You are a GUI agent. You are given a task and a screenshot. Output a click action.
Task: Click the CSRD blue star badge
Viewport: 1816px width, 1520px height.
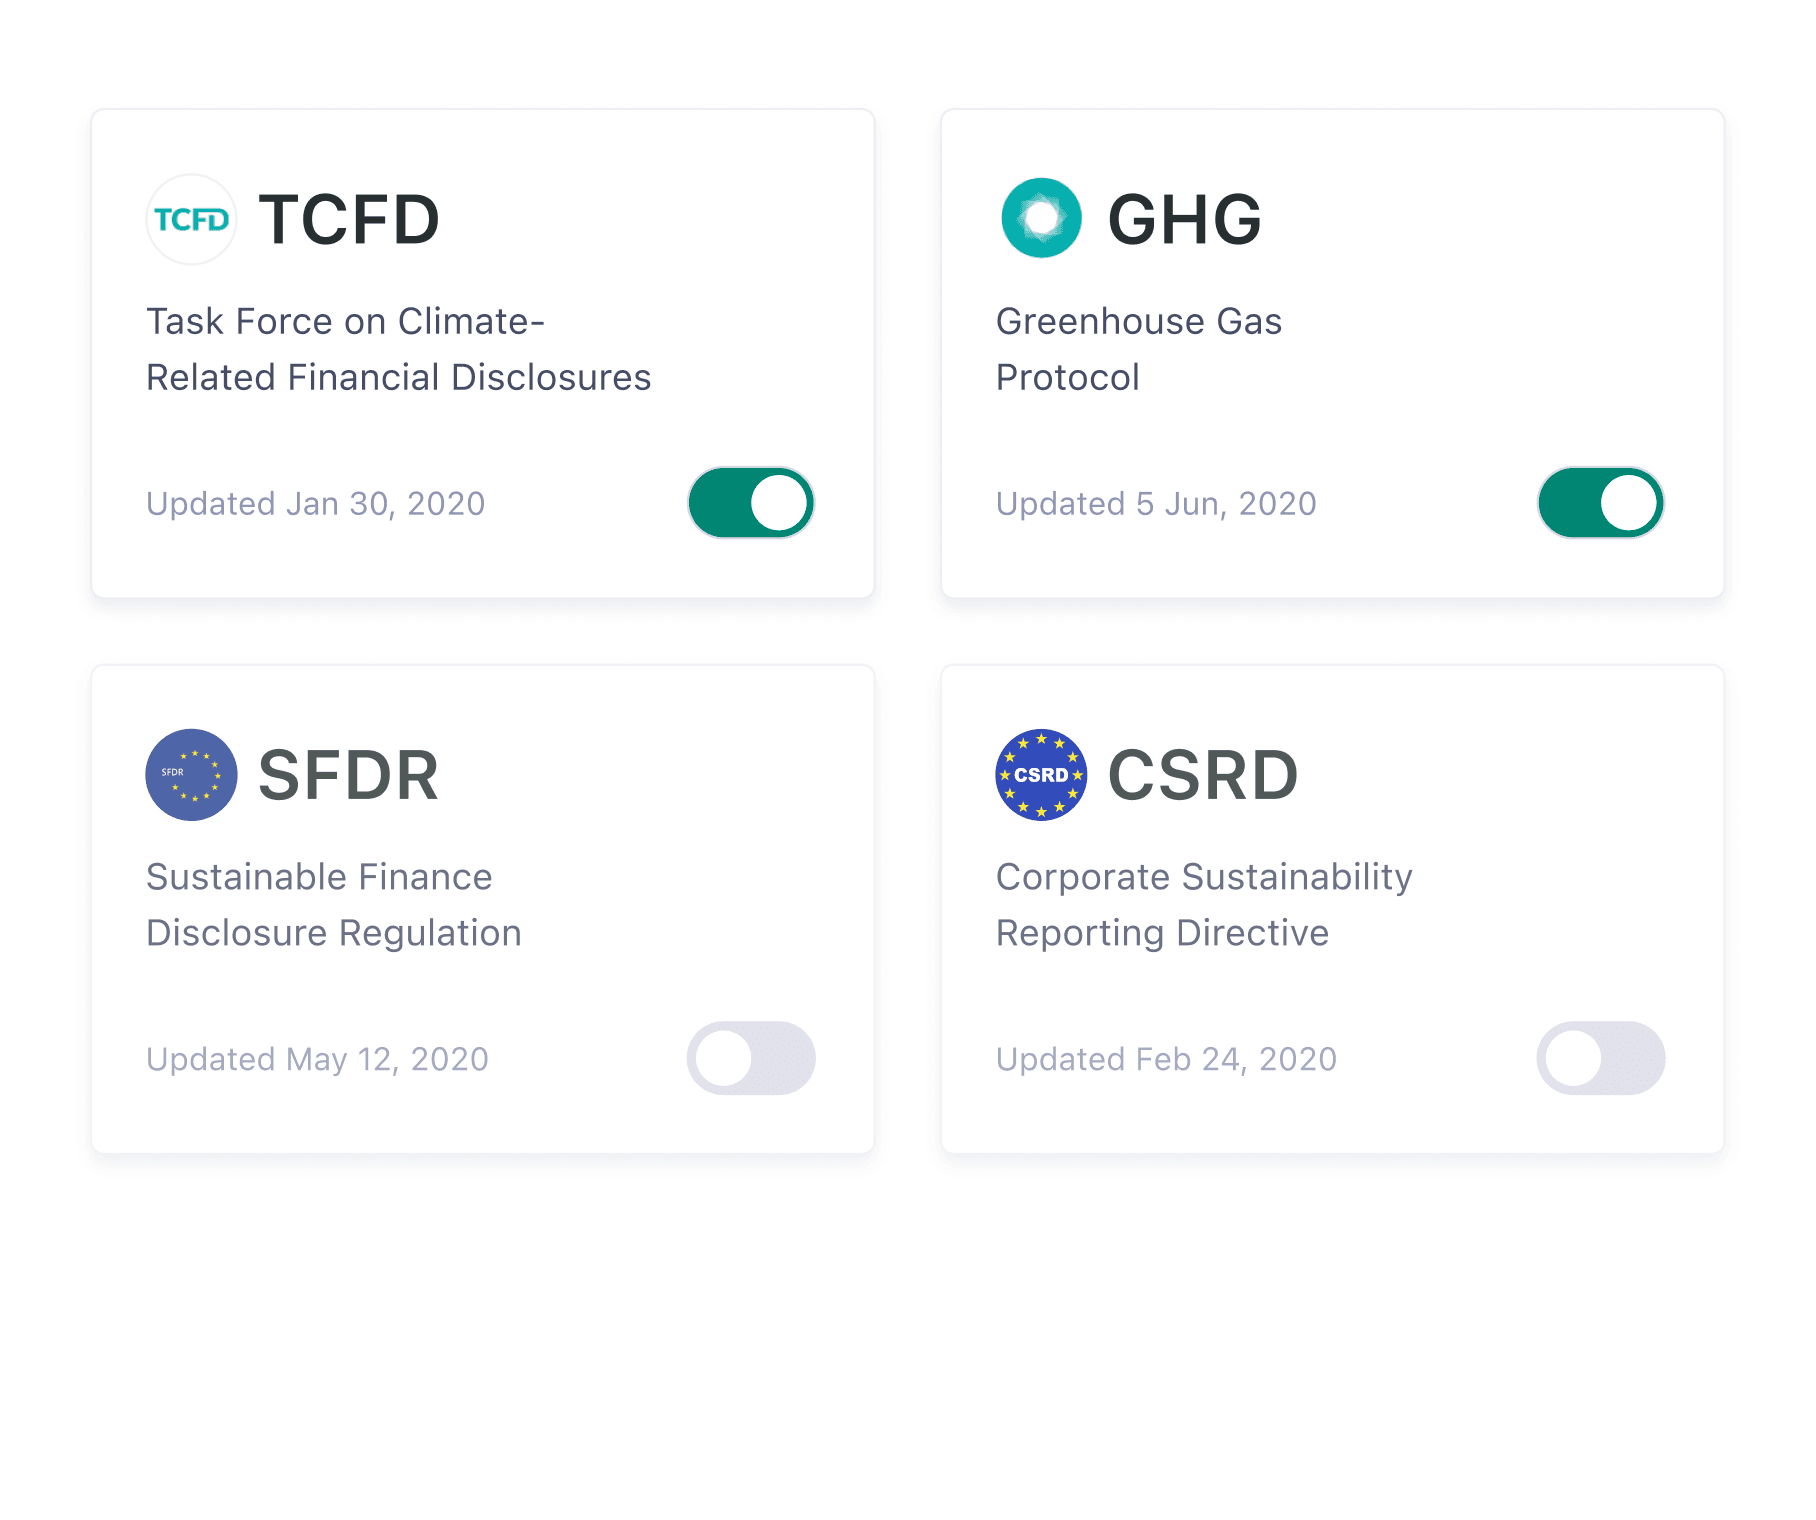coord(1041,775)
